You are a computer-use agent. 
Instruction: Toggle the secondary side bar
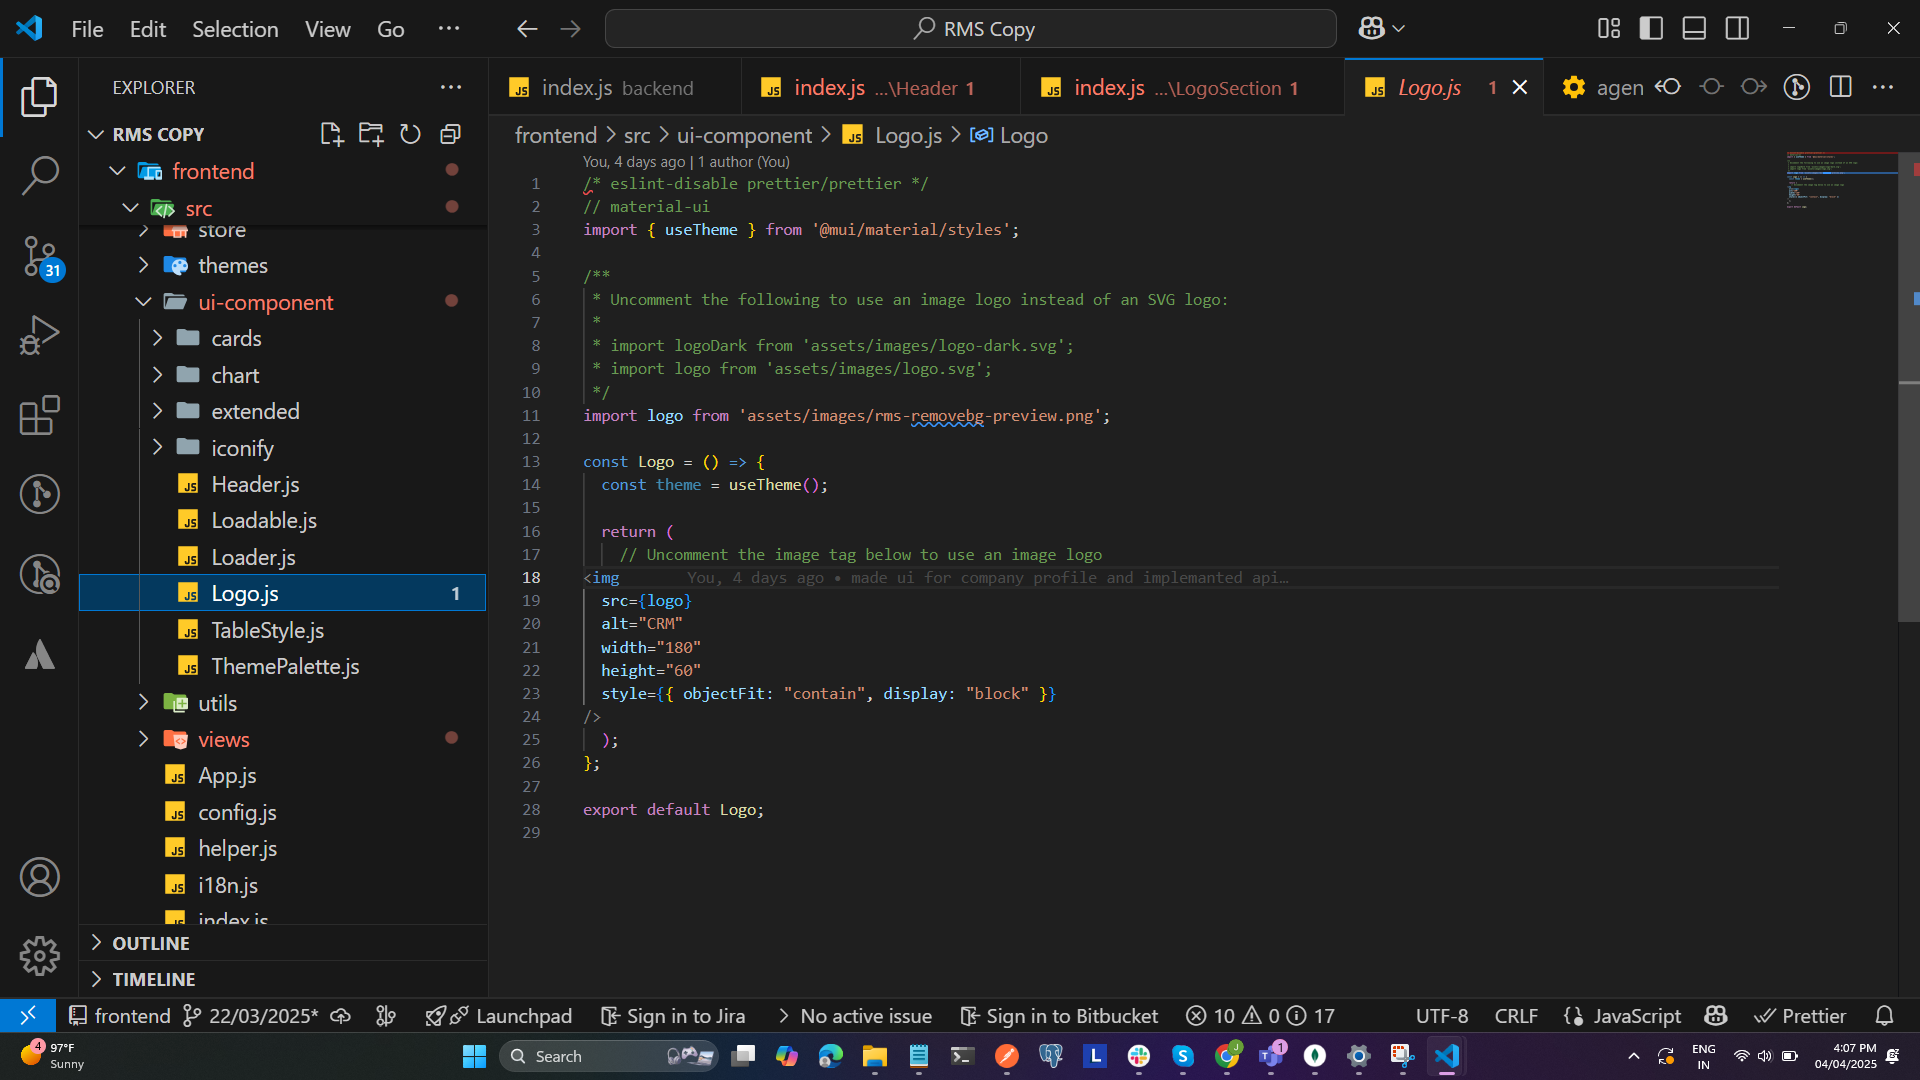point(1737,28)
